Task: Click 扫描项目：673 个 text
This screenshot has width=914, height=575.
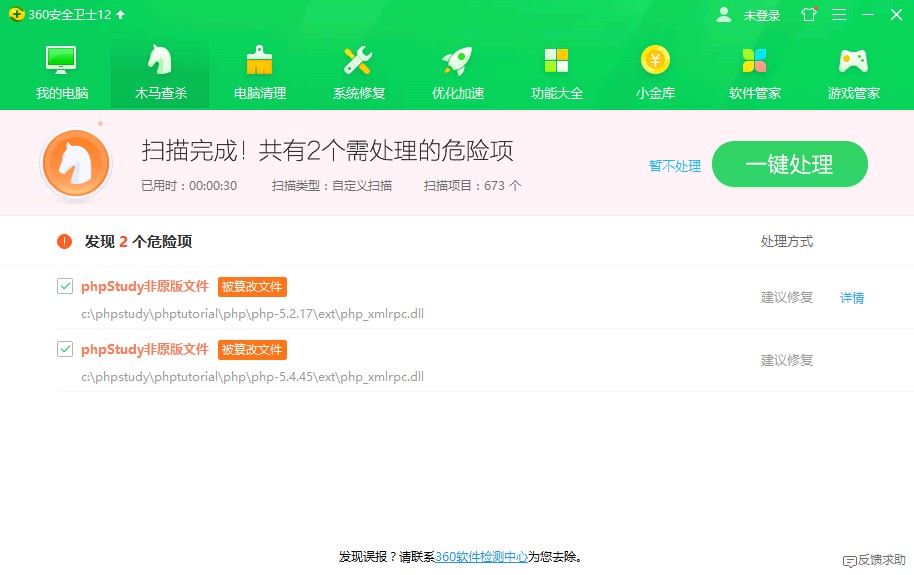Action: point(472,186)
